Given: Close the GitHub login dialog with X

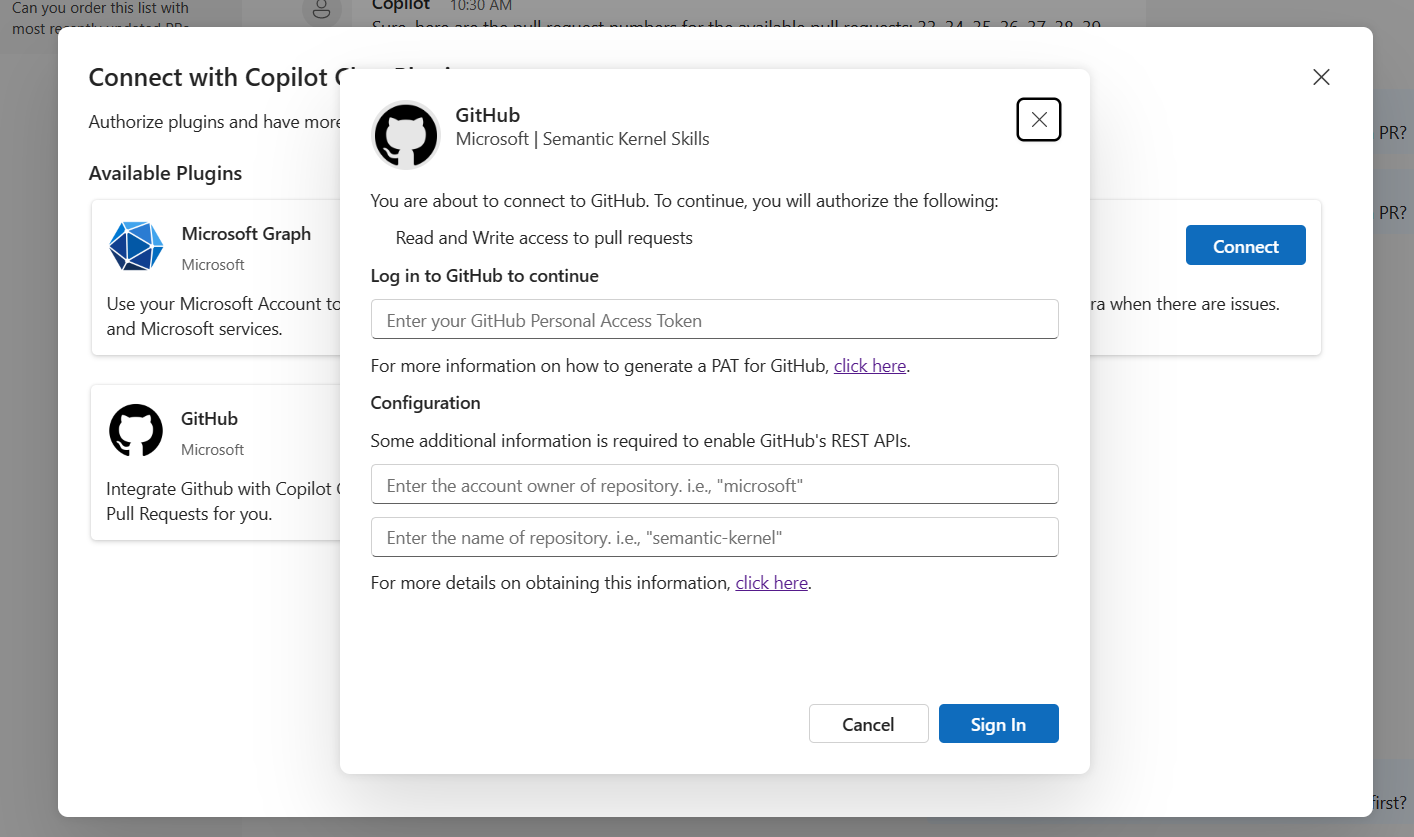Looking at the screenshot, I should tap(1039, 120).
